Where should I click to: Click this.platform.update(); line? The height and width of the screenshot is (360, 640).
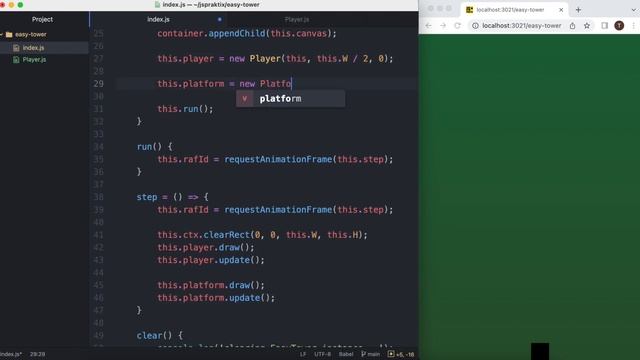[216, 298]
